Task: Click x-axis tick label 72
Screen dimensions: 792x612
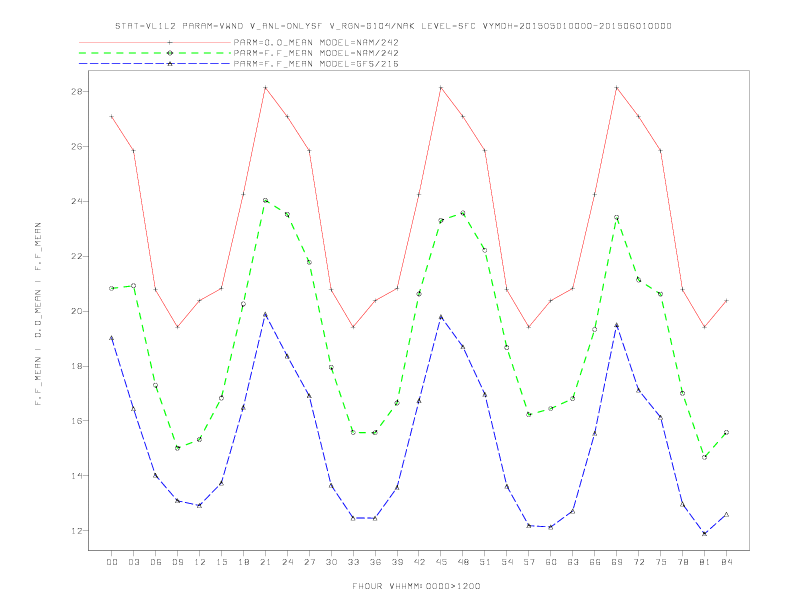Action: click(x=638, y=562)
